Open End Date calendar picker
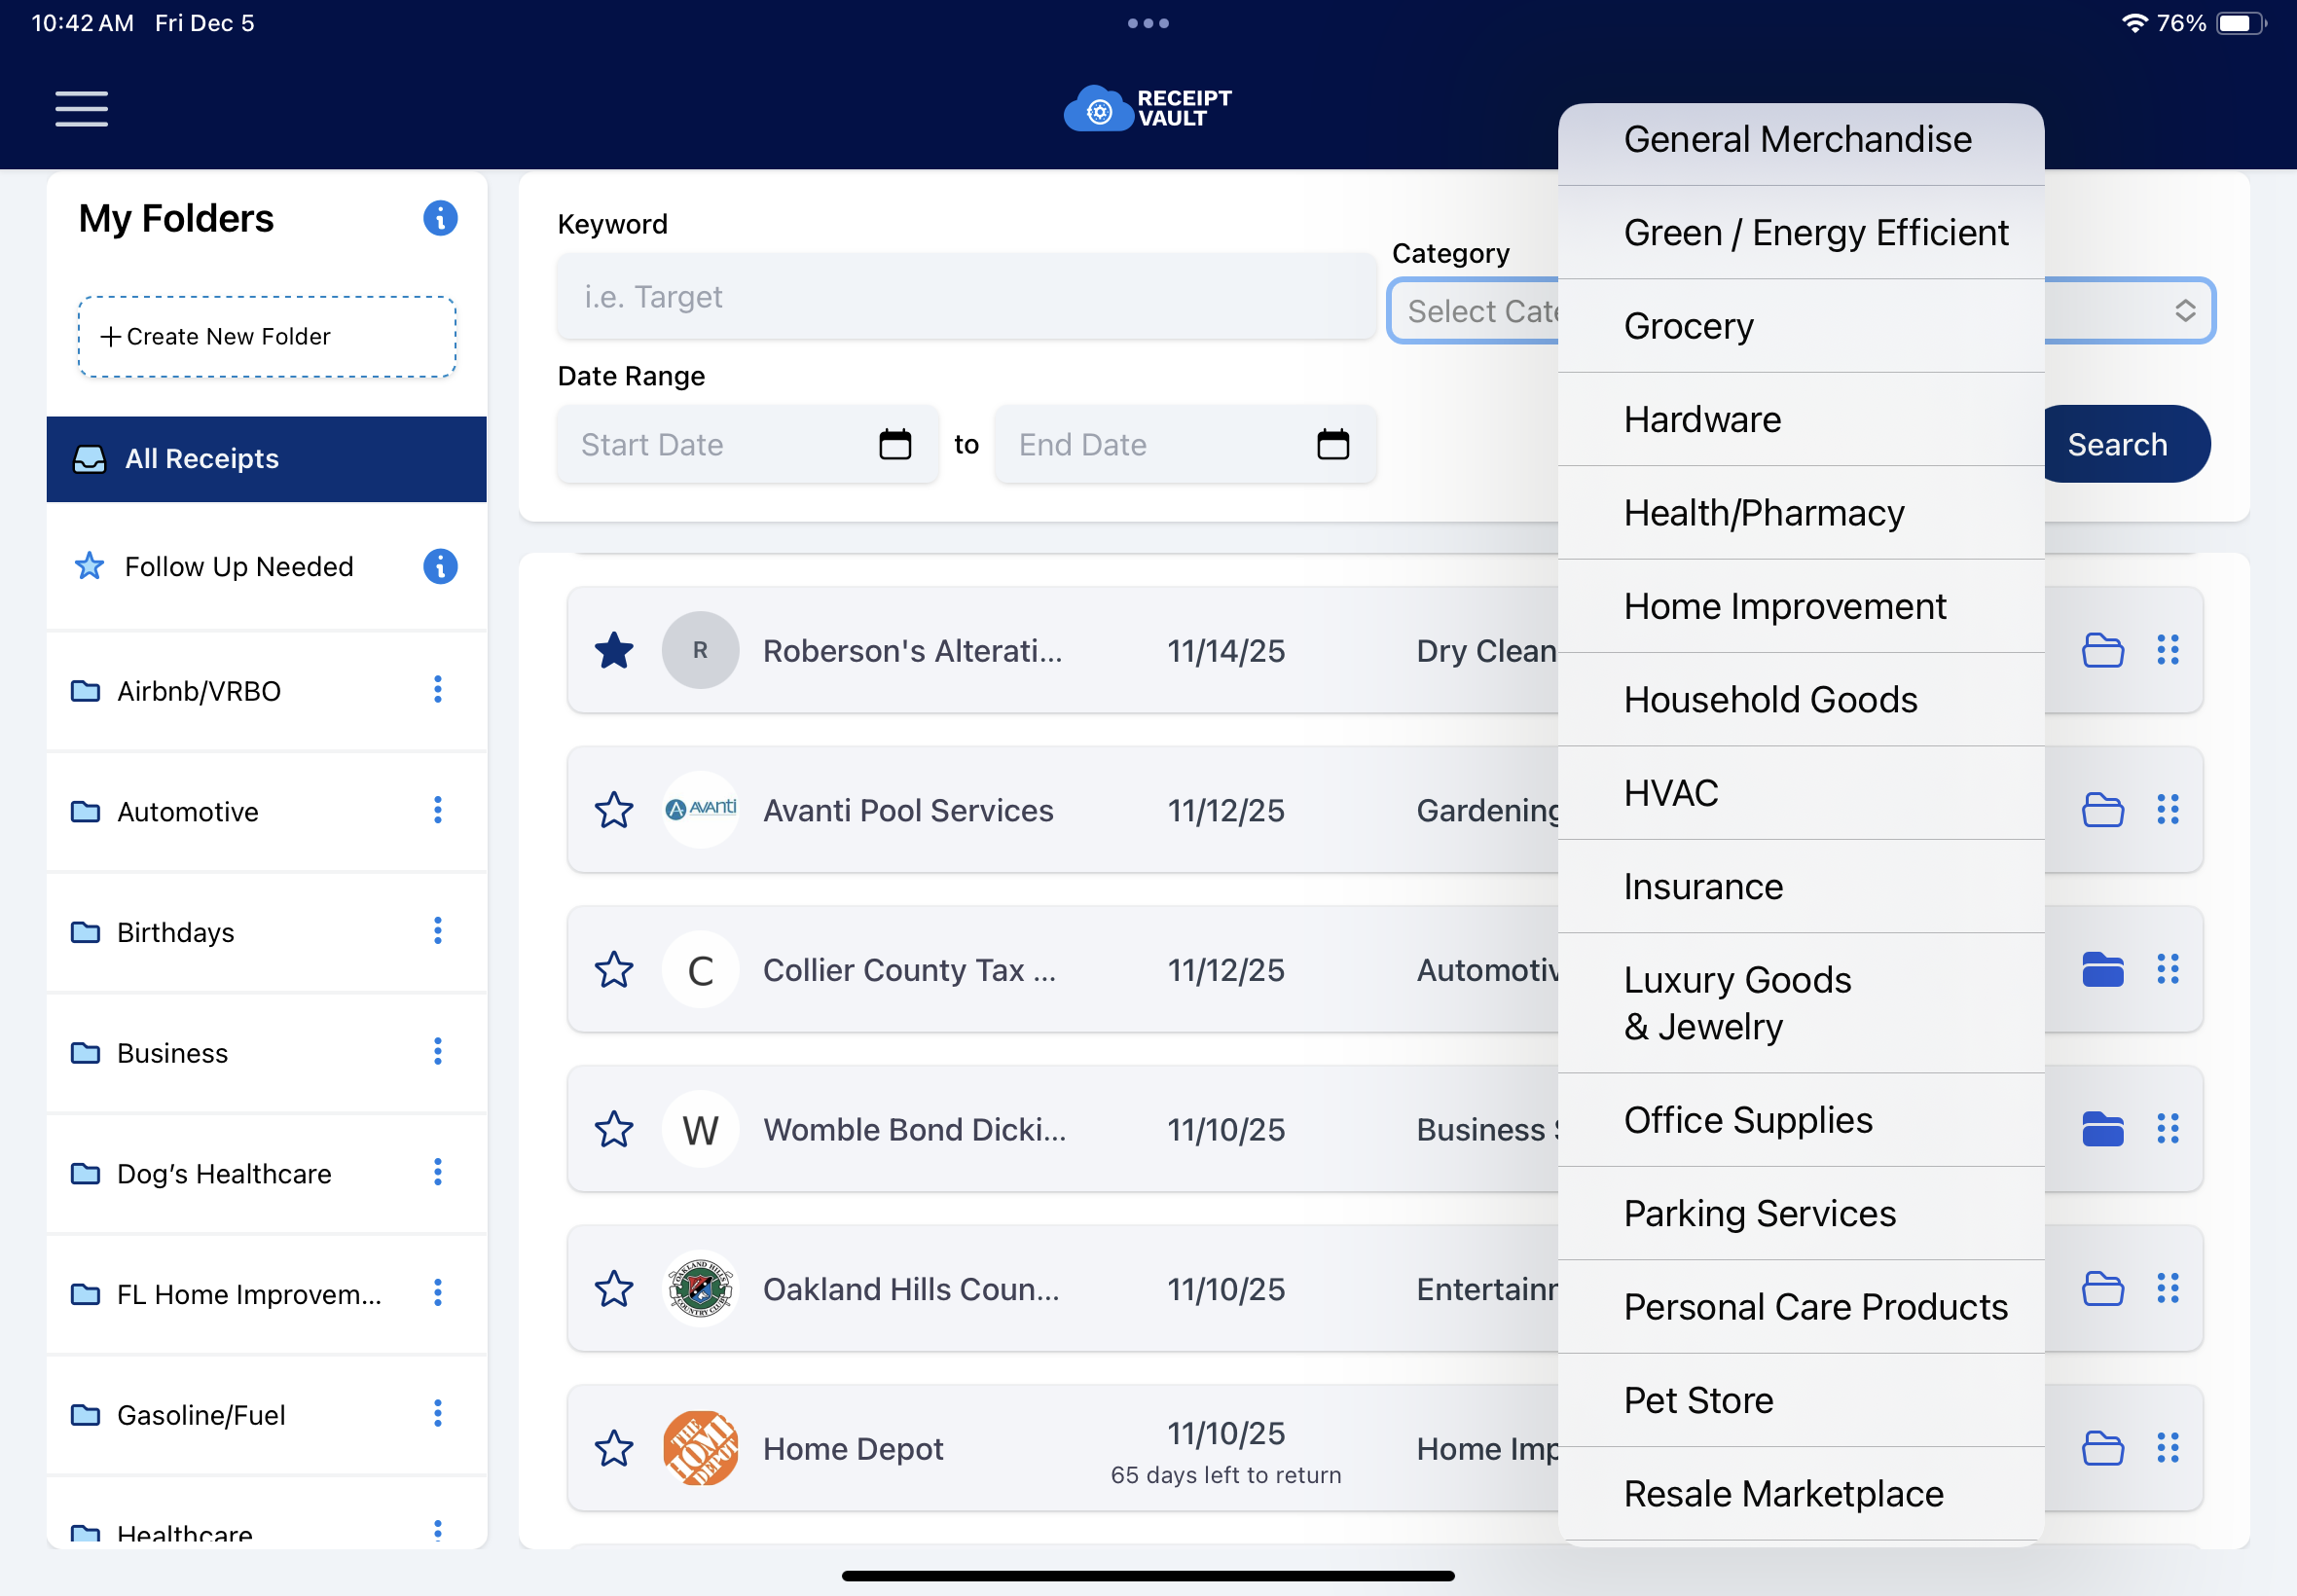Viewport: 2297px width, 1596px height. pyautogui.click(x=1332, y=444)
